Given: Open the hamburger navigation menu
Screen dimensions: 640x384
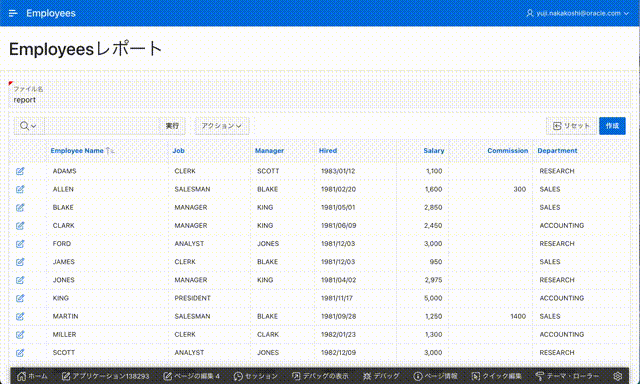Looking at the screenshot, I should (13, 13).
